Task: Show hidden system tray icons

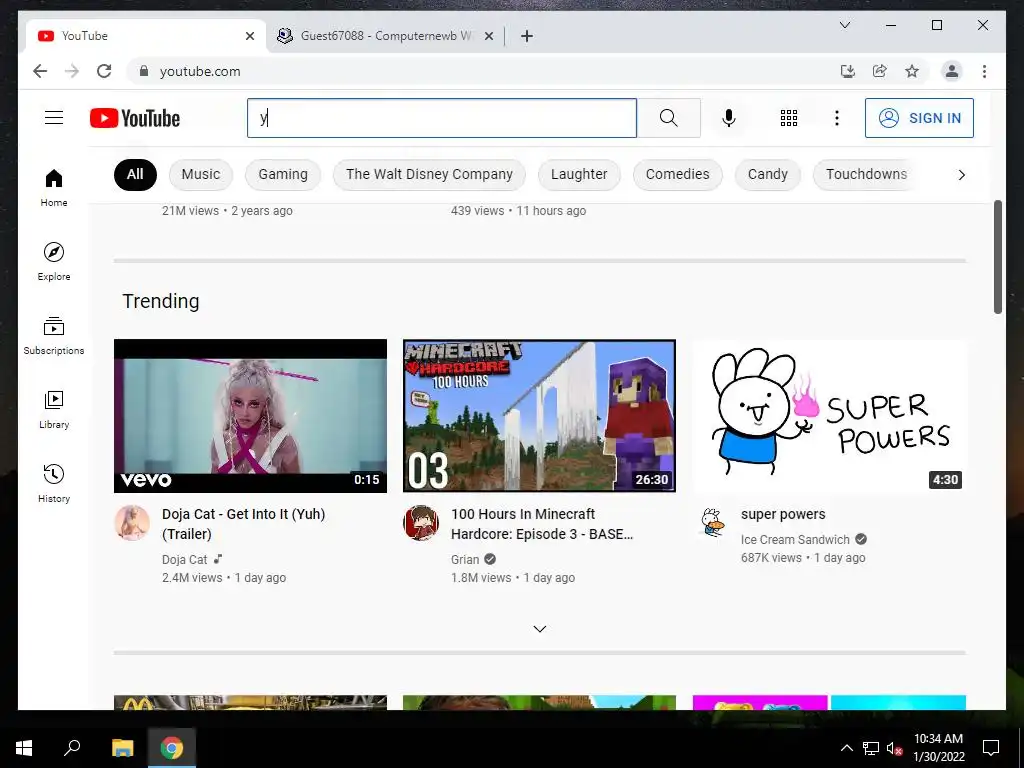Action: (x=846, y=748)
